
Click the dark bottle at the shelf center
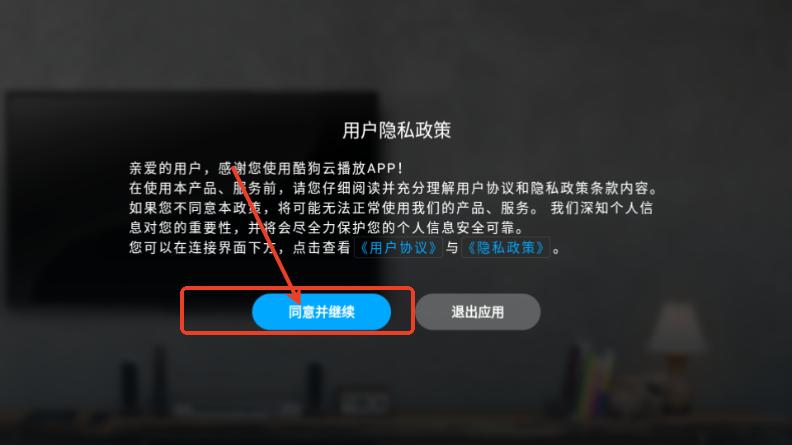pyautogui.click(x=315, y=386)
